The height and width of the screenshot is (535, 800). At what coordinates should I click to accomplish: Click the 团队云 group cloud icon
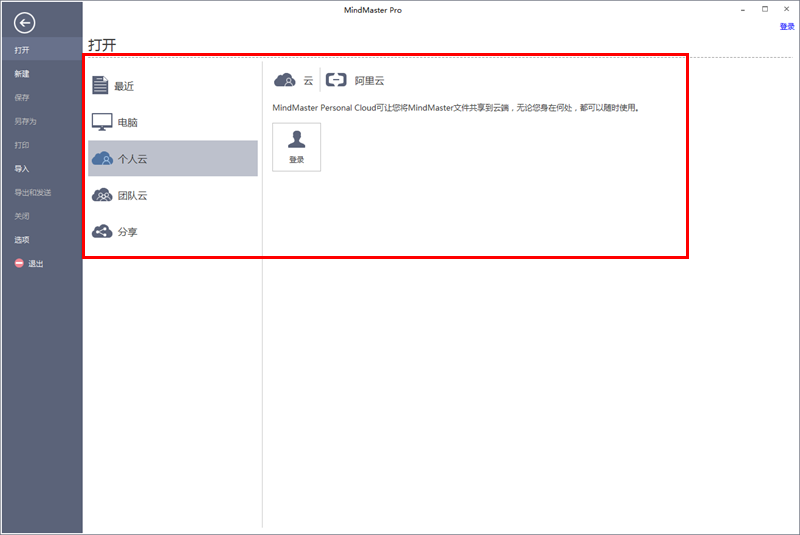102,195
